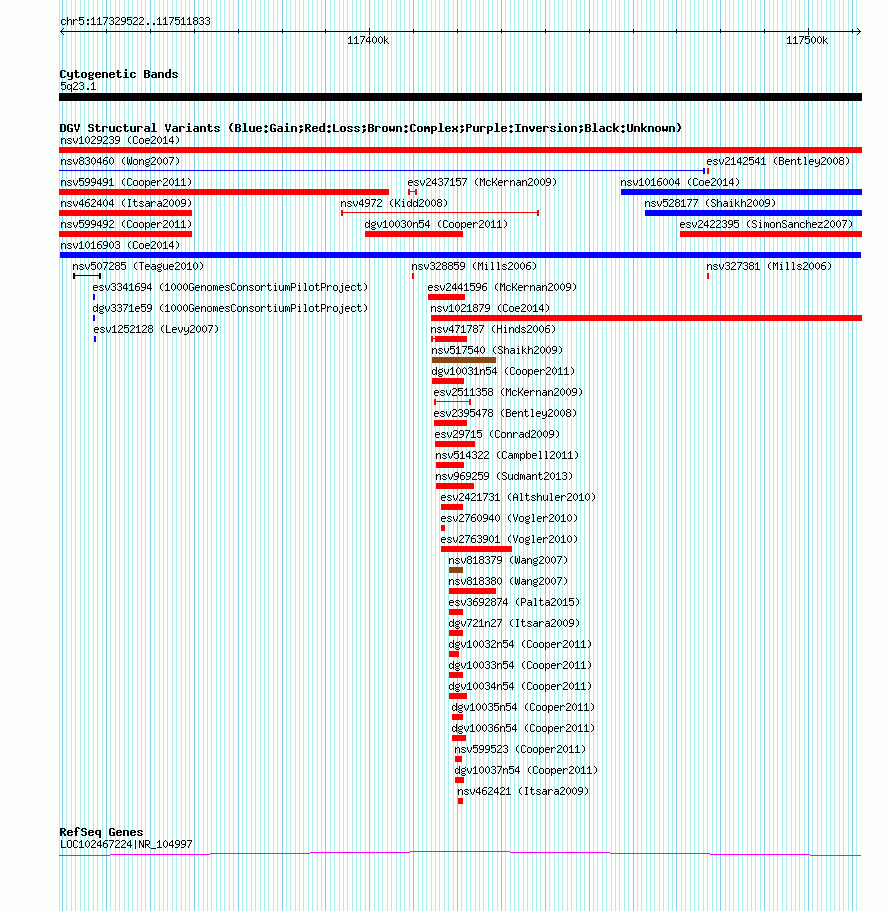Select the dgv10034n54 (Cooper2011) label
Screen dimensions: 890x911
click(x=521, y=686)
